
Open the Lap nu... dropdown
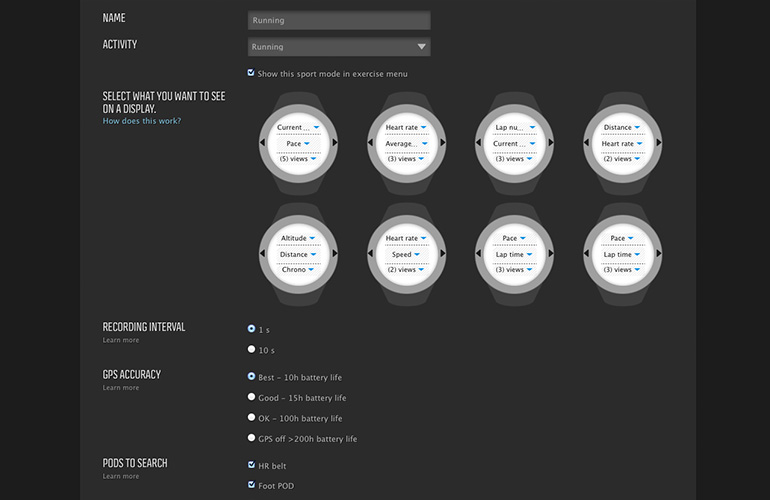[515, 127]
